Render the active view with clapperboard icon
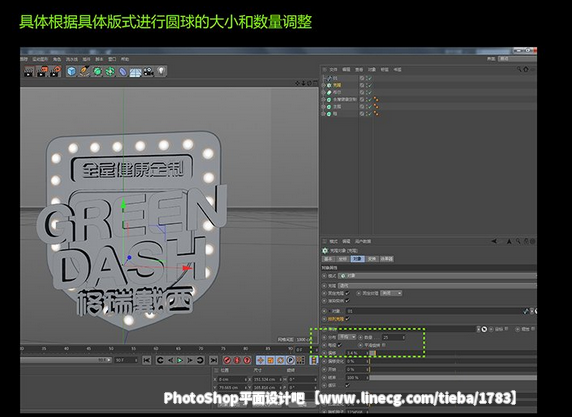Image resolution: width=572 pixels, height=417 pixels. point(29,71)
